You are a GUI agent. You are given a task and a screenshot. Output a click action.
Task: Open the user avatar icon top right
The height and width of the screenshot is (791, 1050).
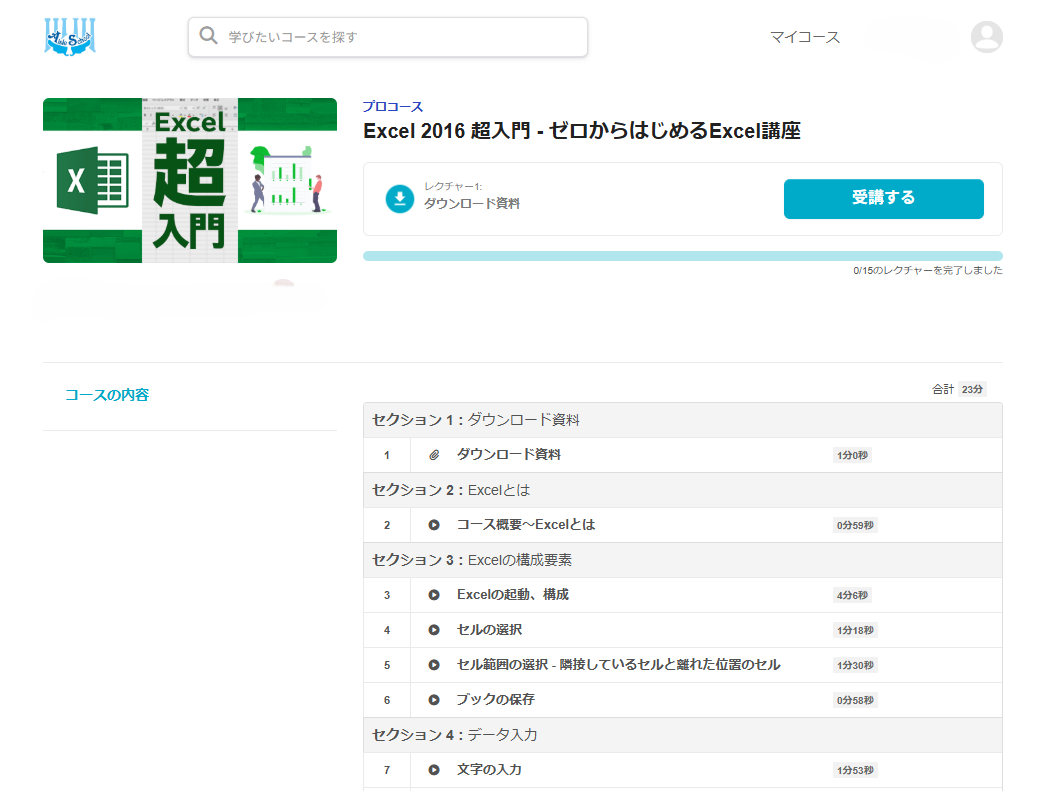point(986,36)
